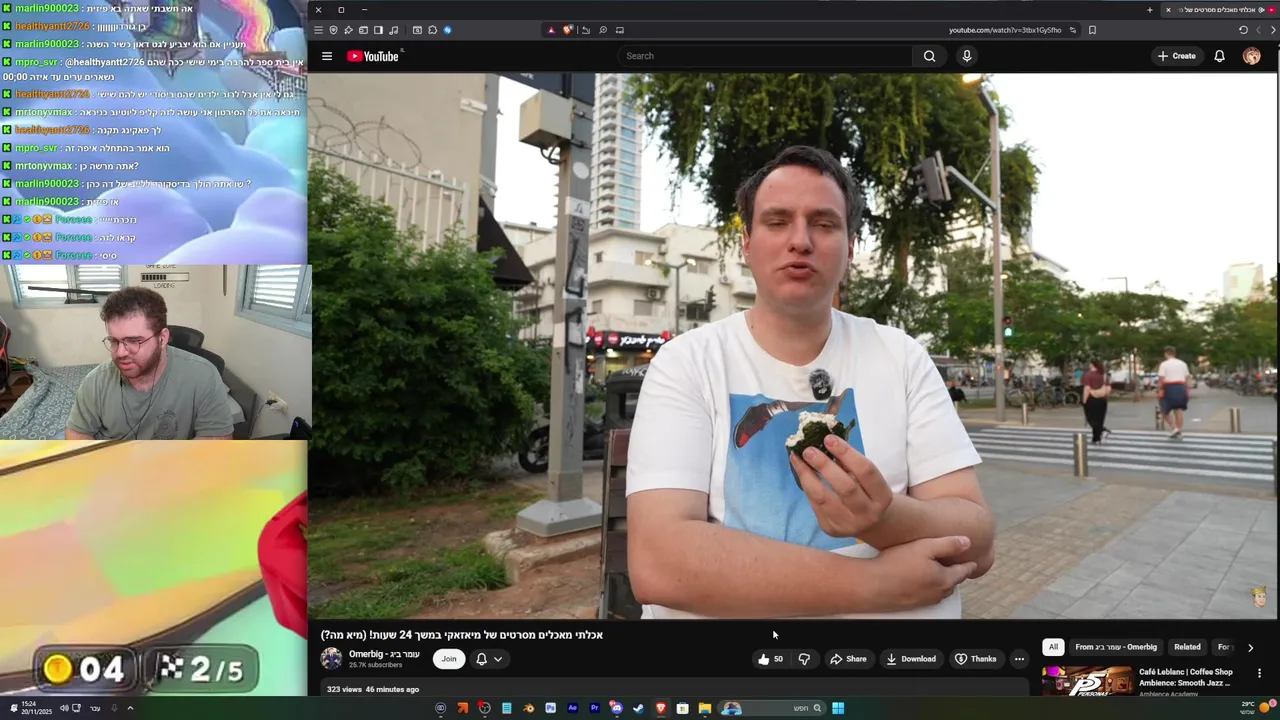The image size is (1280, 720).
Task: Open the Café Leblanc video thumbnail
Action: coord(1087,680)
